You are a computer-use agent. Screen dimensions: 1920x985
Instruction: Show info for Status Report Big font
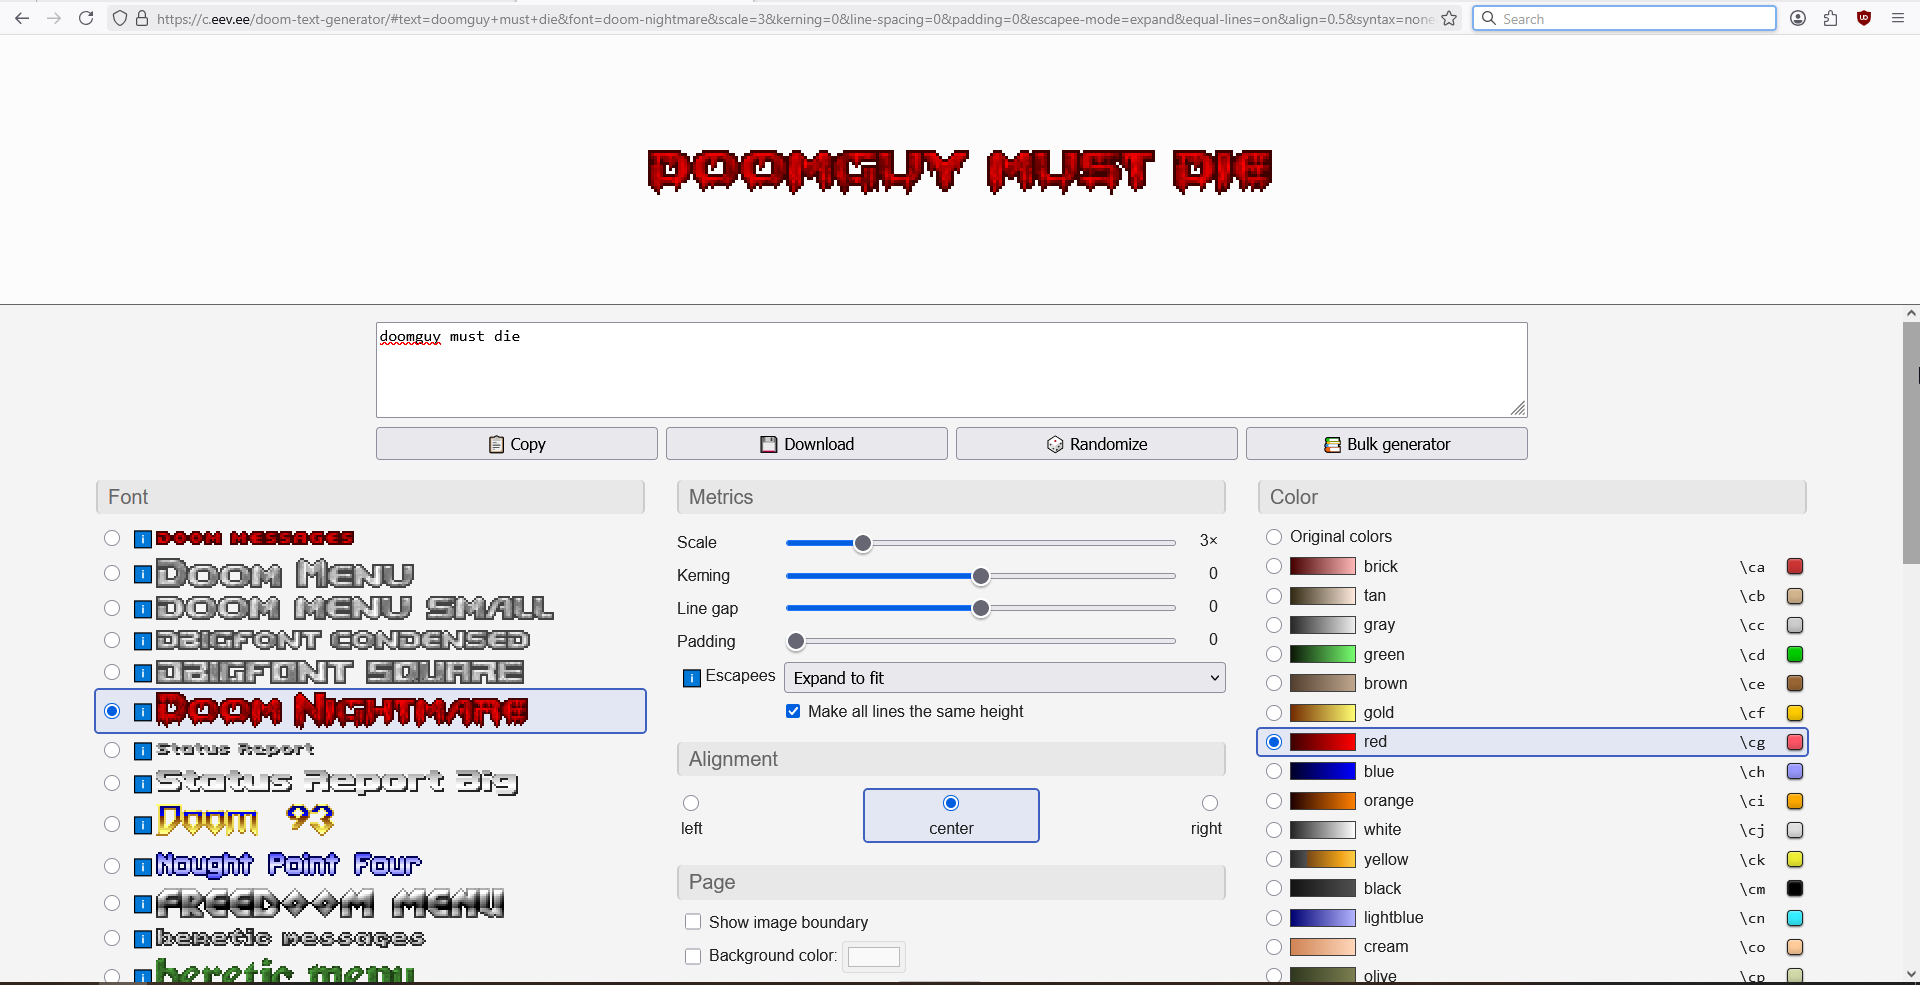143,784
